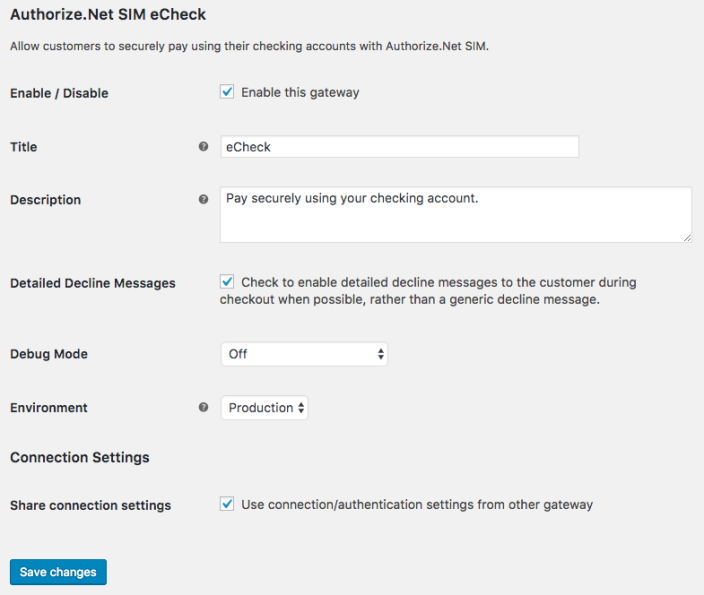
Task: Click the Save changes button
Action: coord(58,572)
